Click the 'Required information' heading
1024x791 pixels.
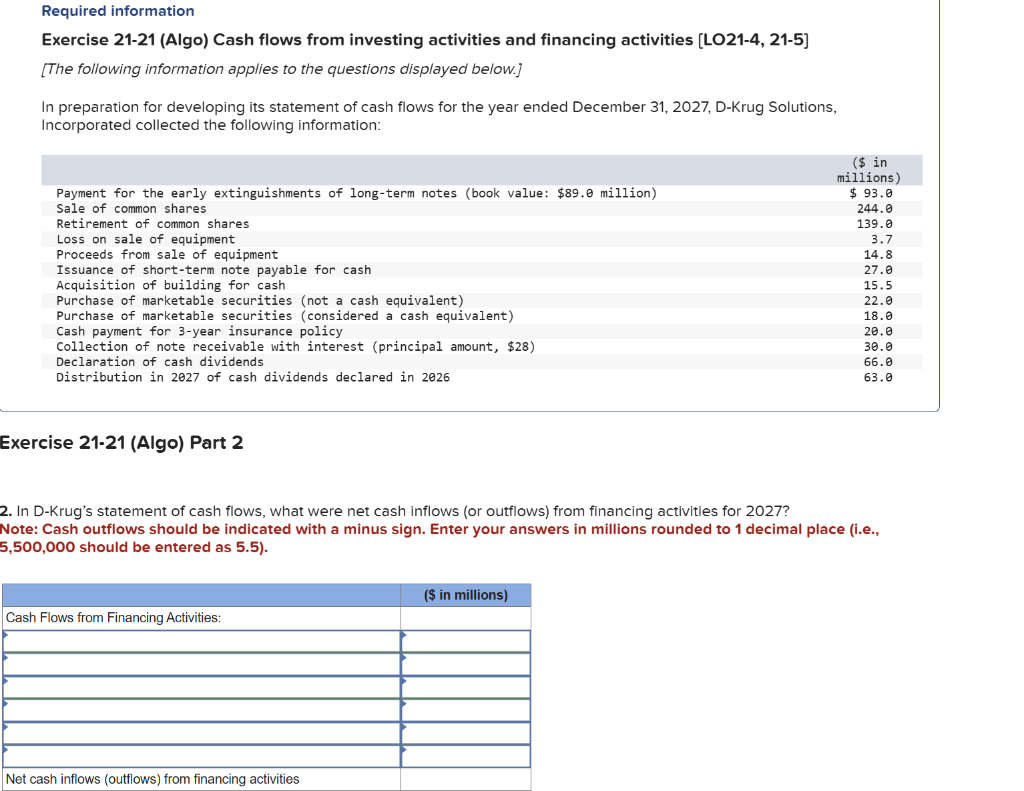pyautogui.click(x=118, y=11)
